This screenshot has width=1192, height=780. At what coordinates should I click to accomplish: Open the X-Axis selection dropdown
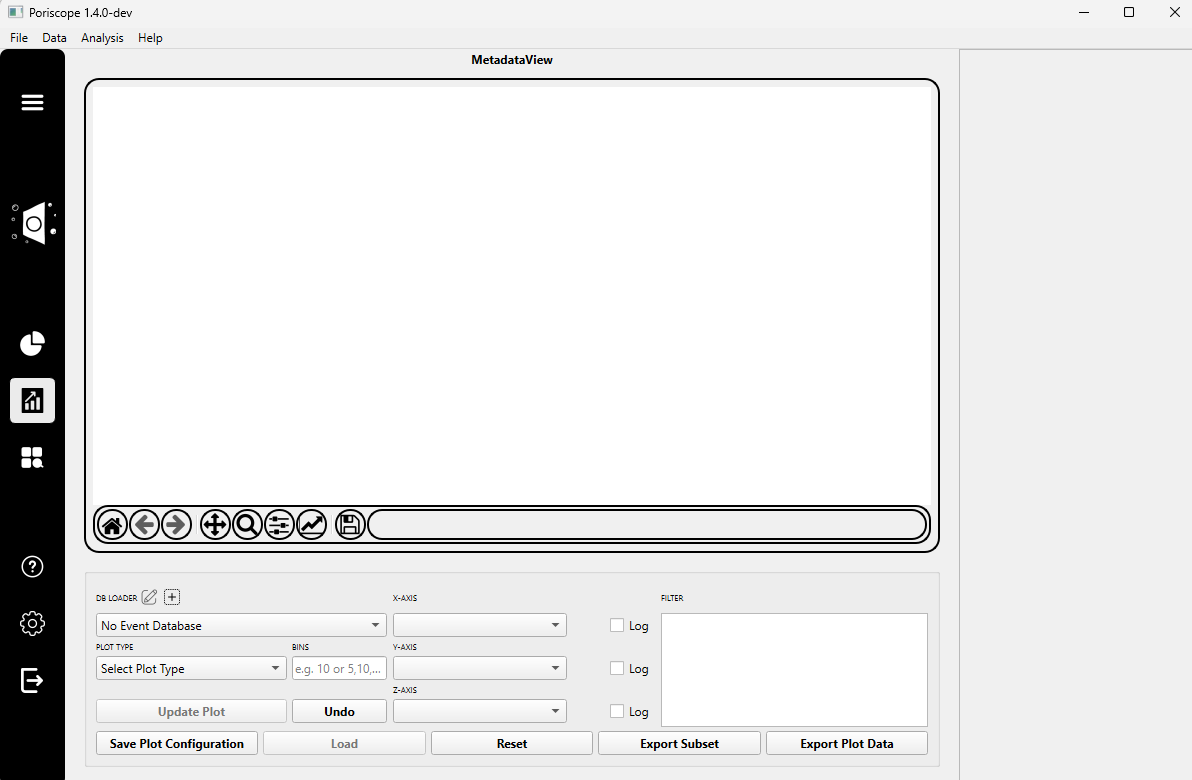point(479,624)
